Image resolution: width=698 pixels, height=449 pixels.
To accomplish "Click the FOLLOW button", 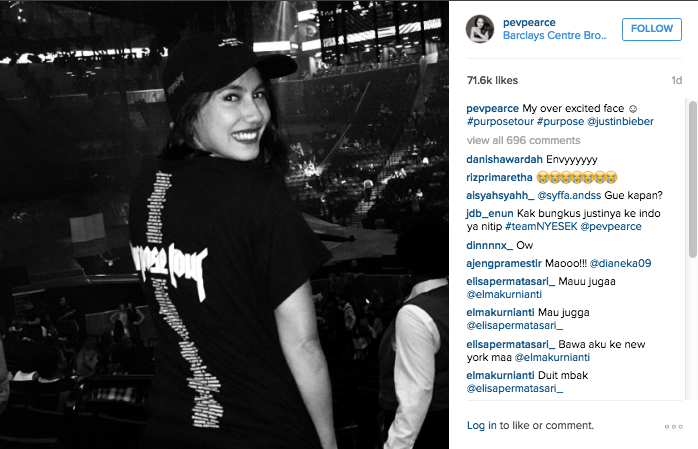I will coord(652,29).
